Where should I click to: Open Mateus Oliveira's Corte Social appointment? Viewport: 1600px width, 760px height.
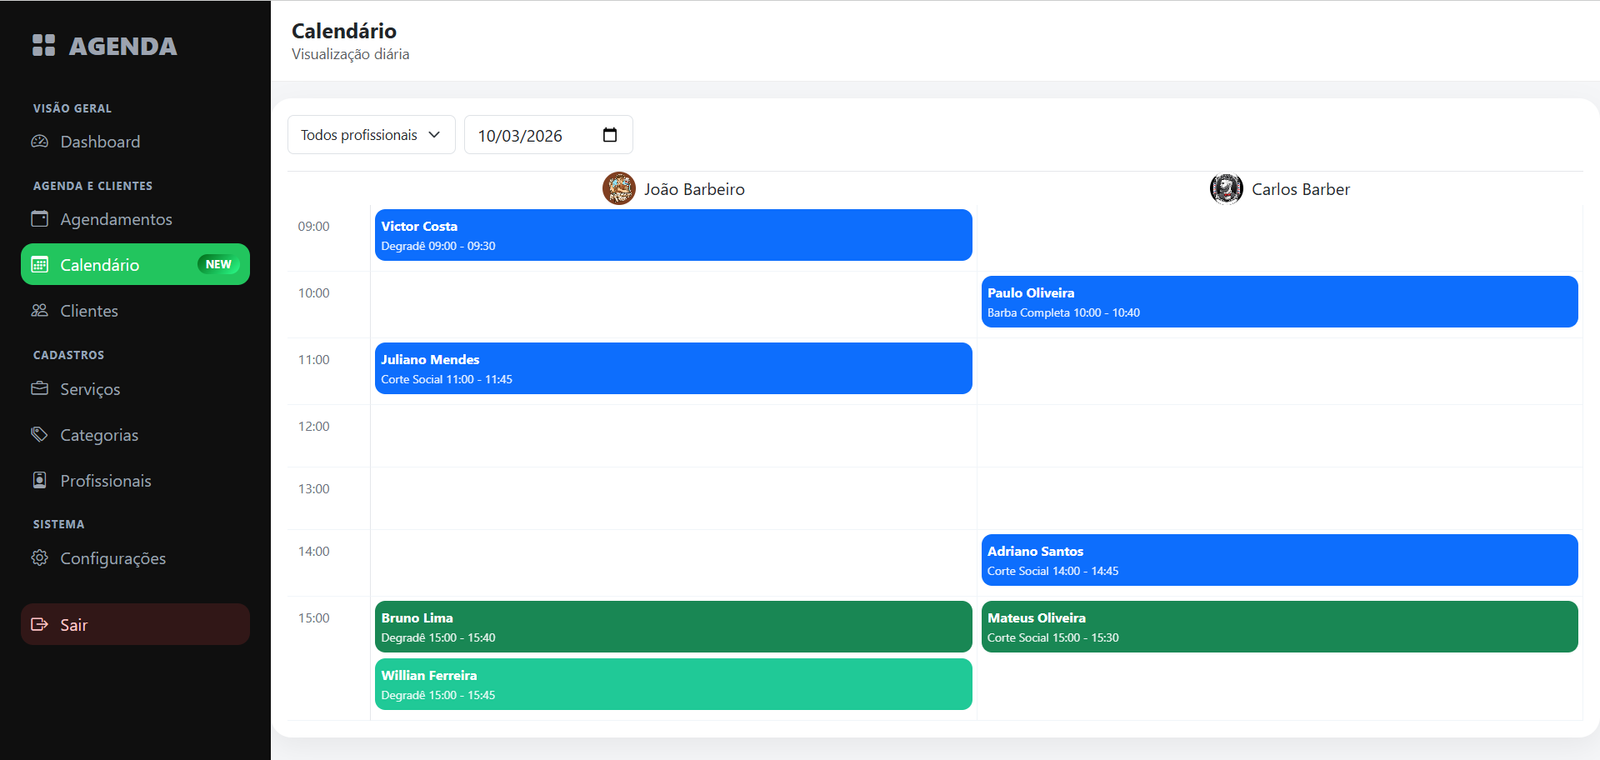(1279, 627)
